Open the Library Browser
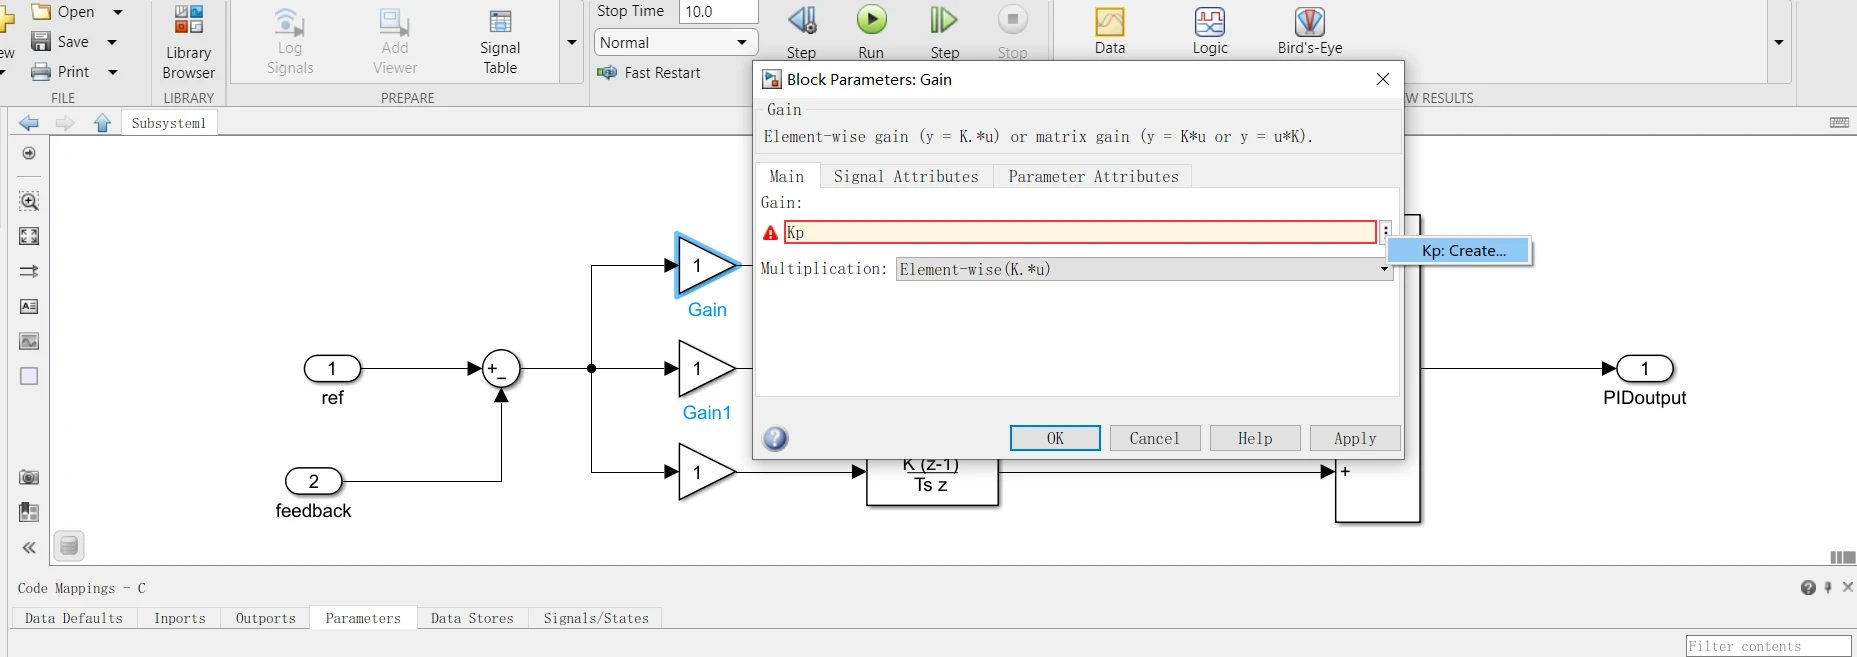The width and height of the screenshot is (1857, 657). pos(188,42)
